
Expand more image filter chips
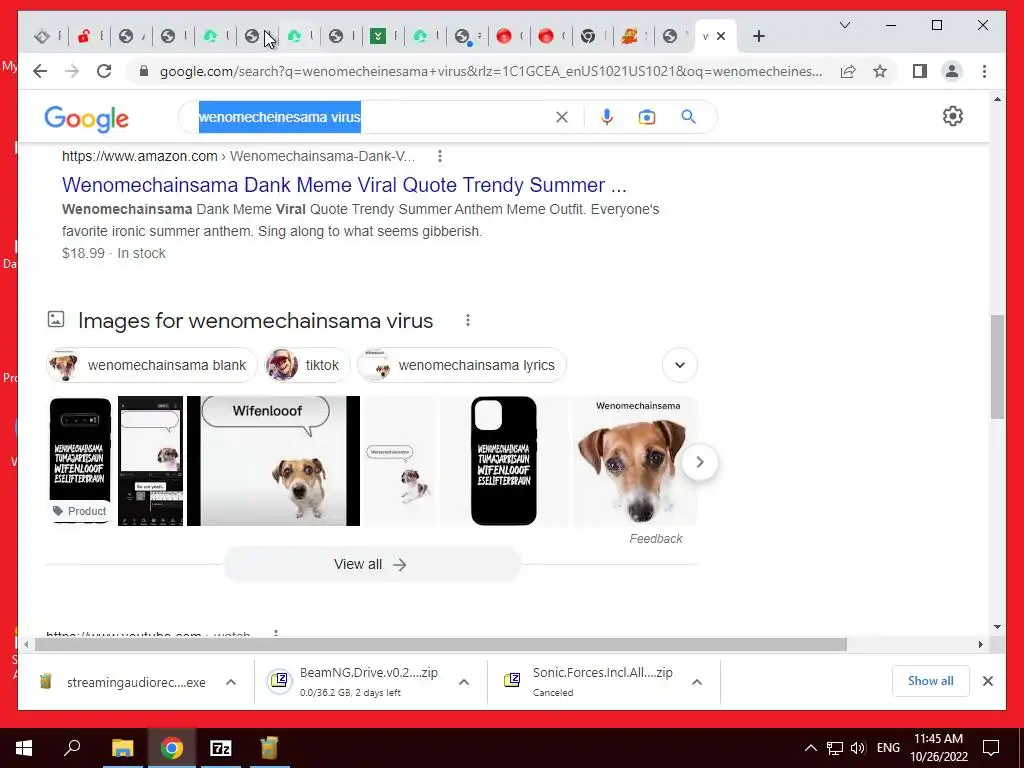click(x=680, y=364)
